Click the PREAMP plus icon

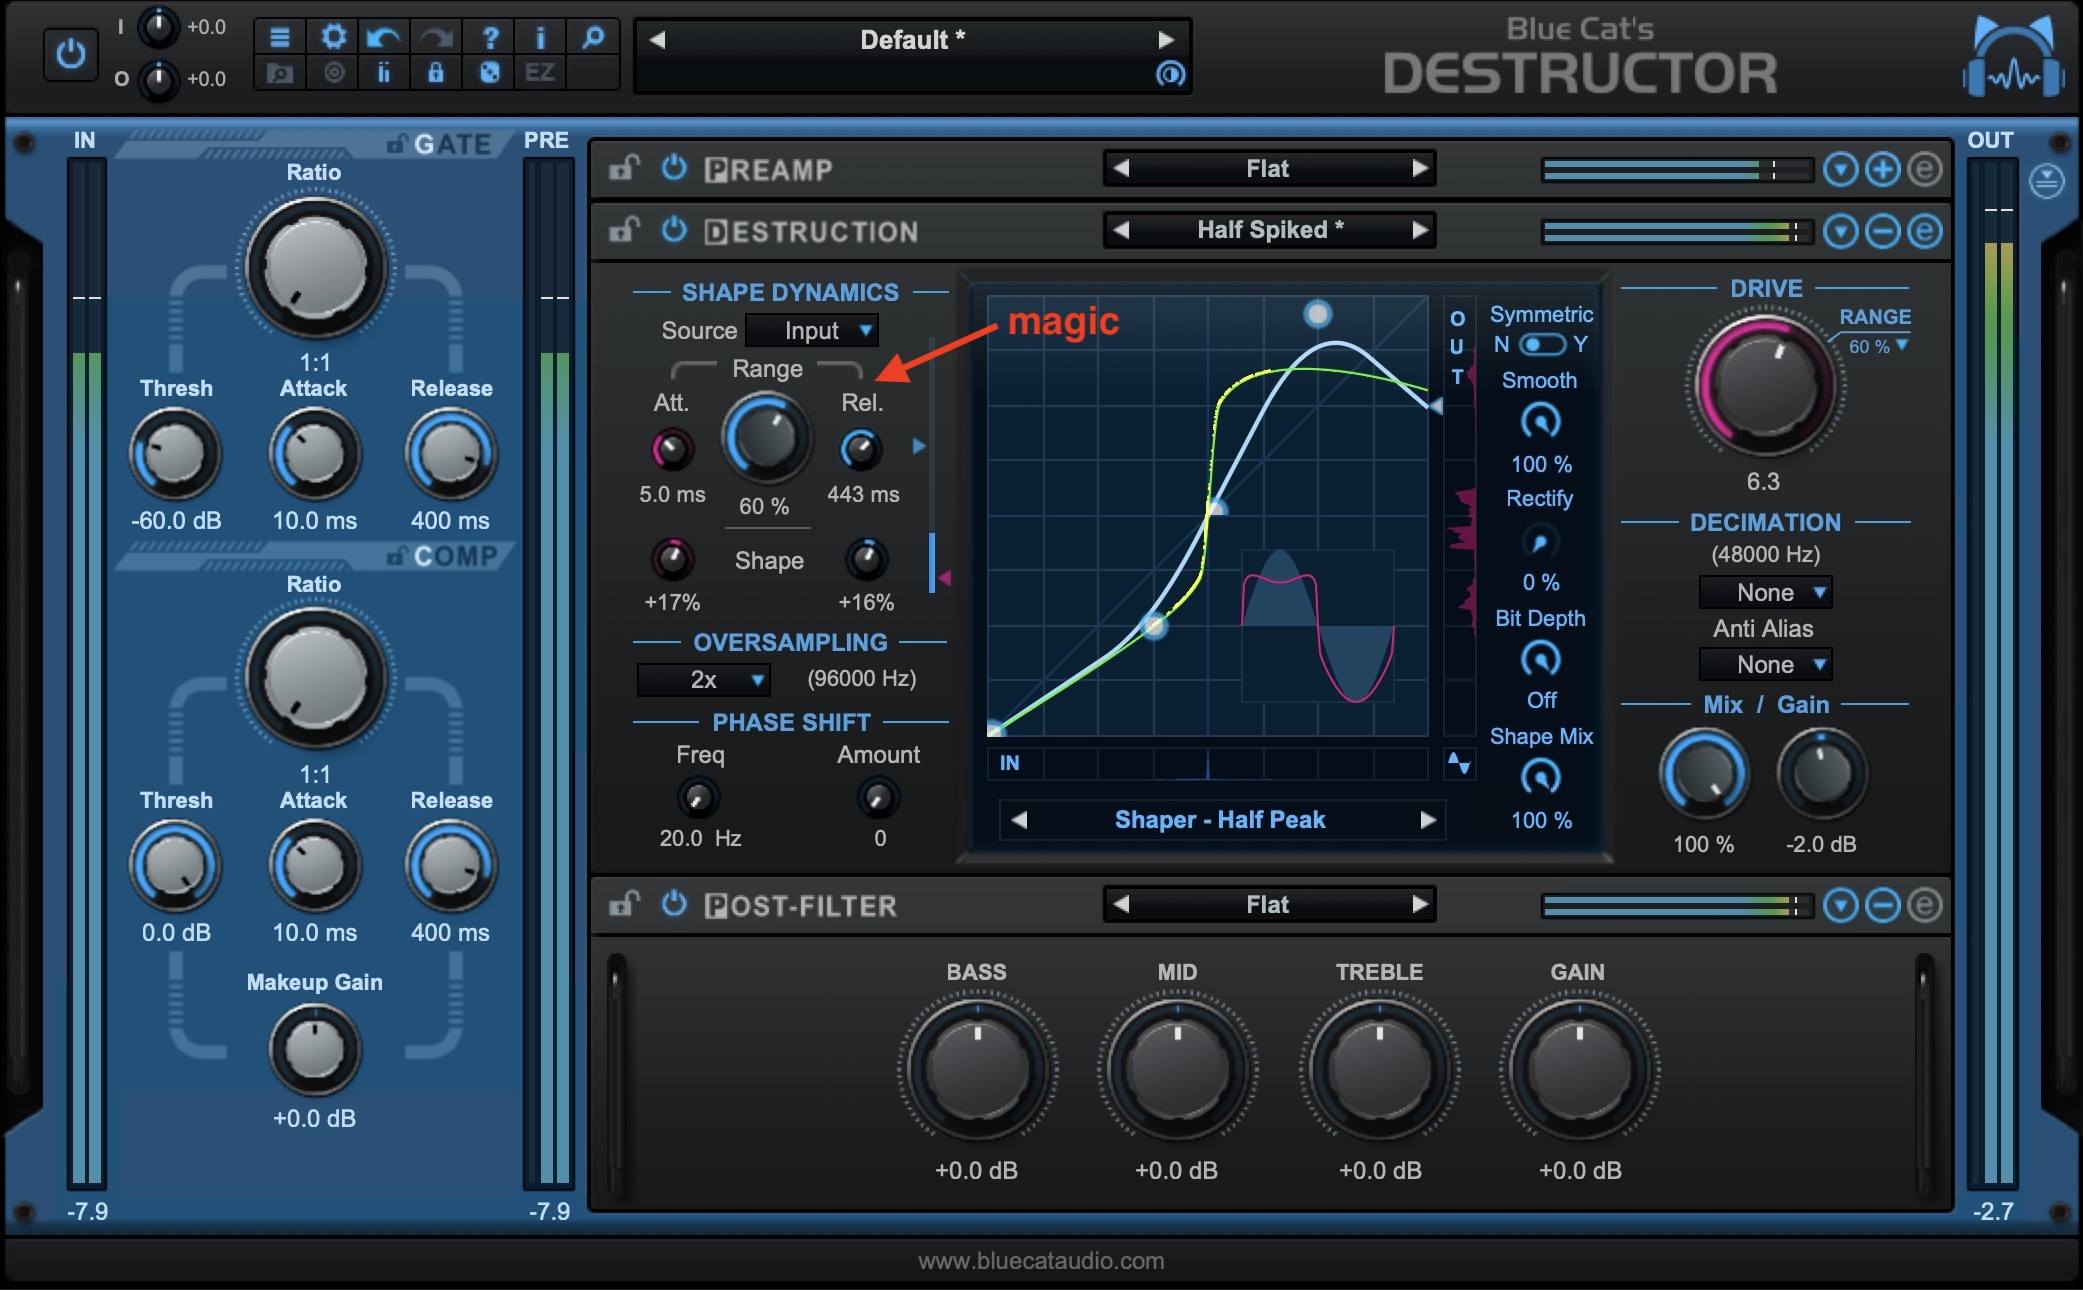point(1882,170)
